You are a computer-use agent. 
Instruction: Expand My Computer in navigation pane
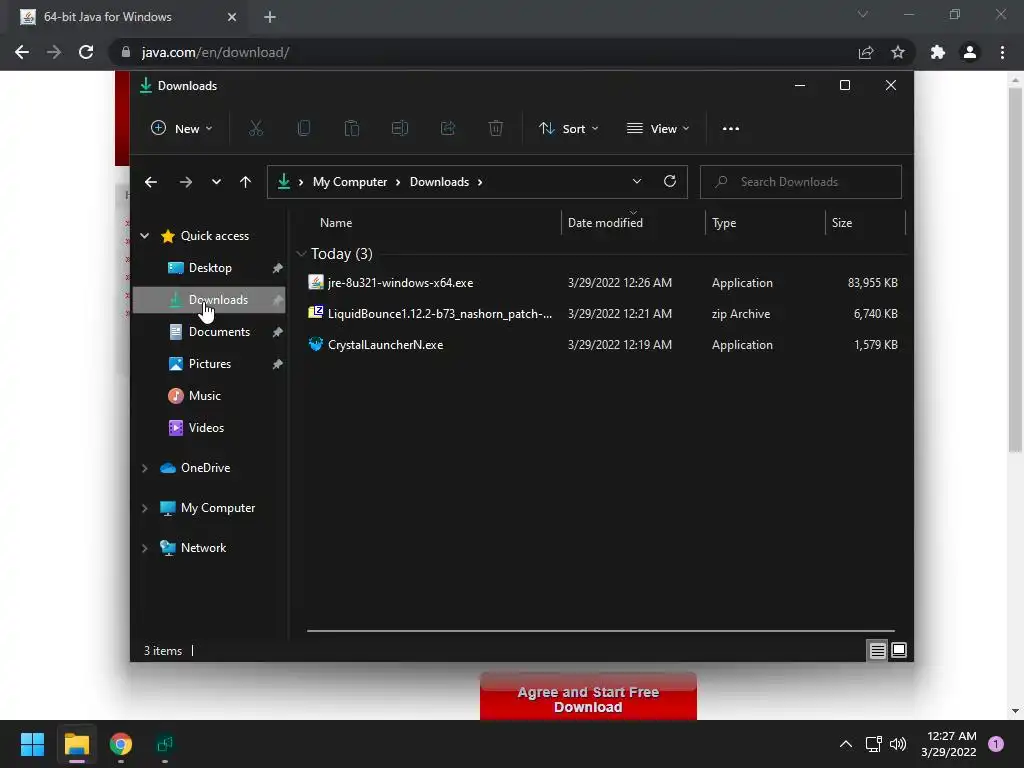(x=145, y=508)
